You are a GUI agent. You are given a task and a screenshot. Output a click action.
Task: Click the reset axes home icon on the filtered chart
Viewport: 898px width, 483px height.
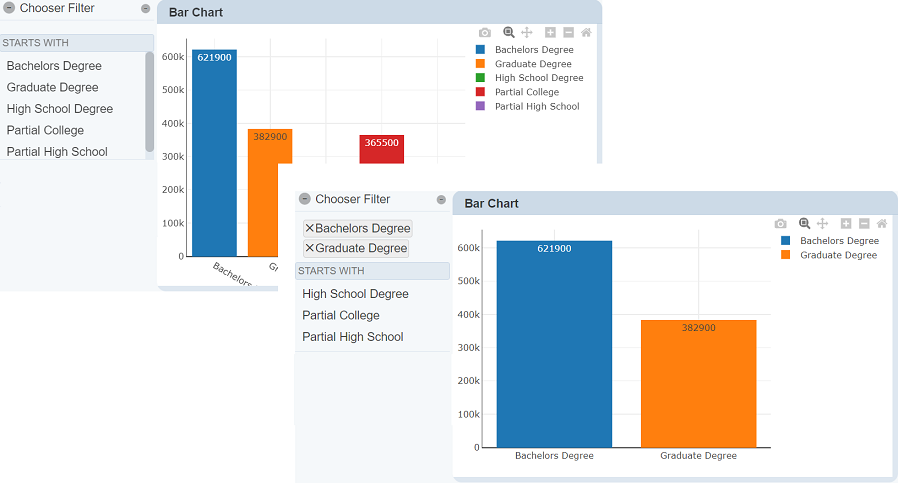[881, 224]
